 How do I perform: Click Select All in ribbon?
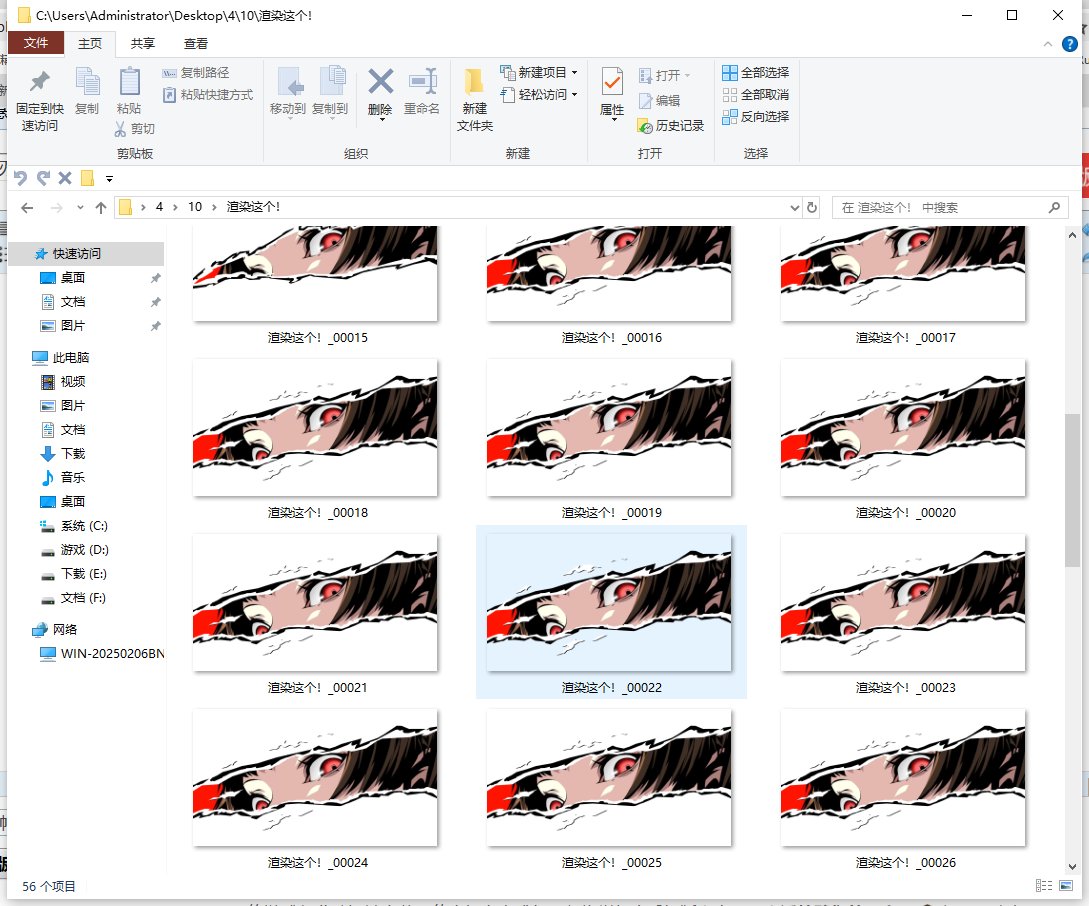pos(755,72)
